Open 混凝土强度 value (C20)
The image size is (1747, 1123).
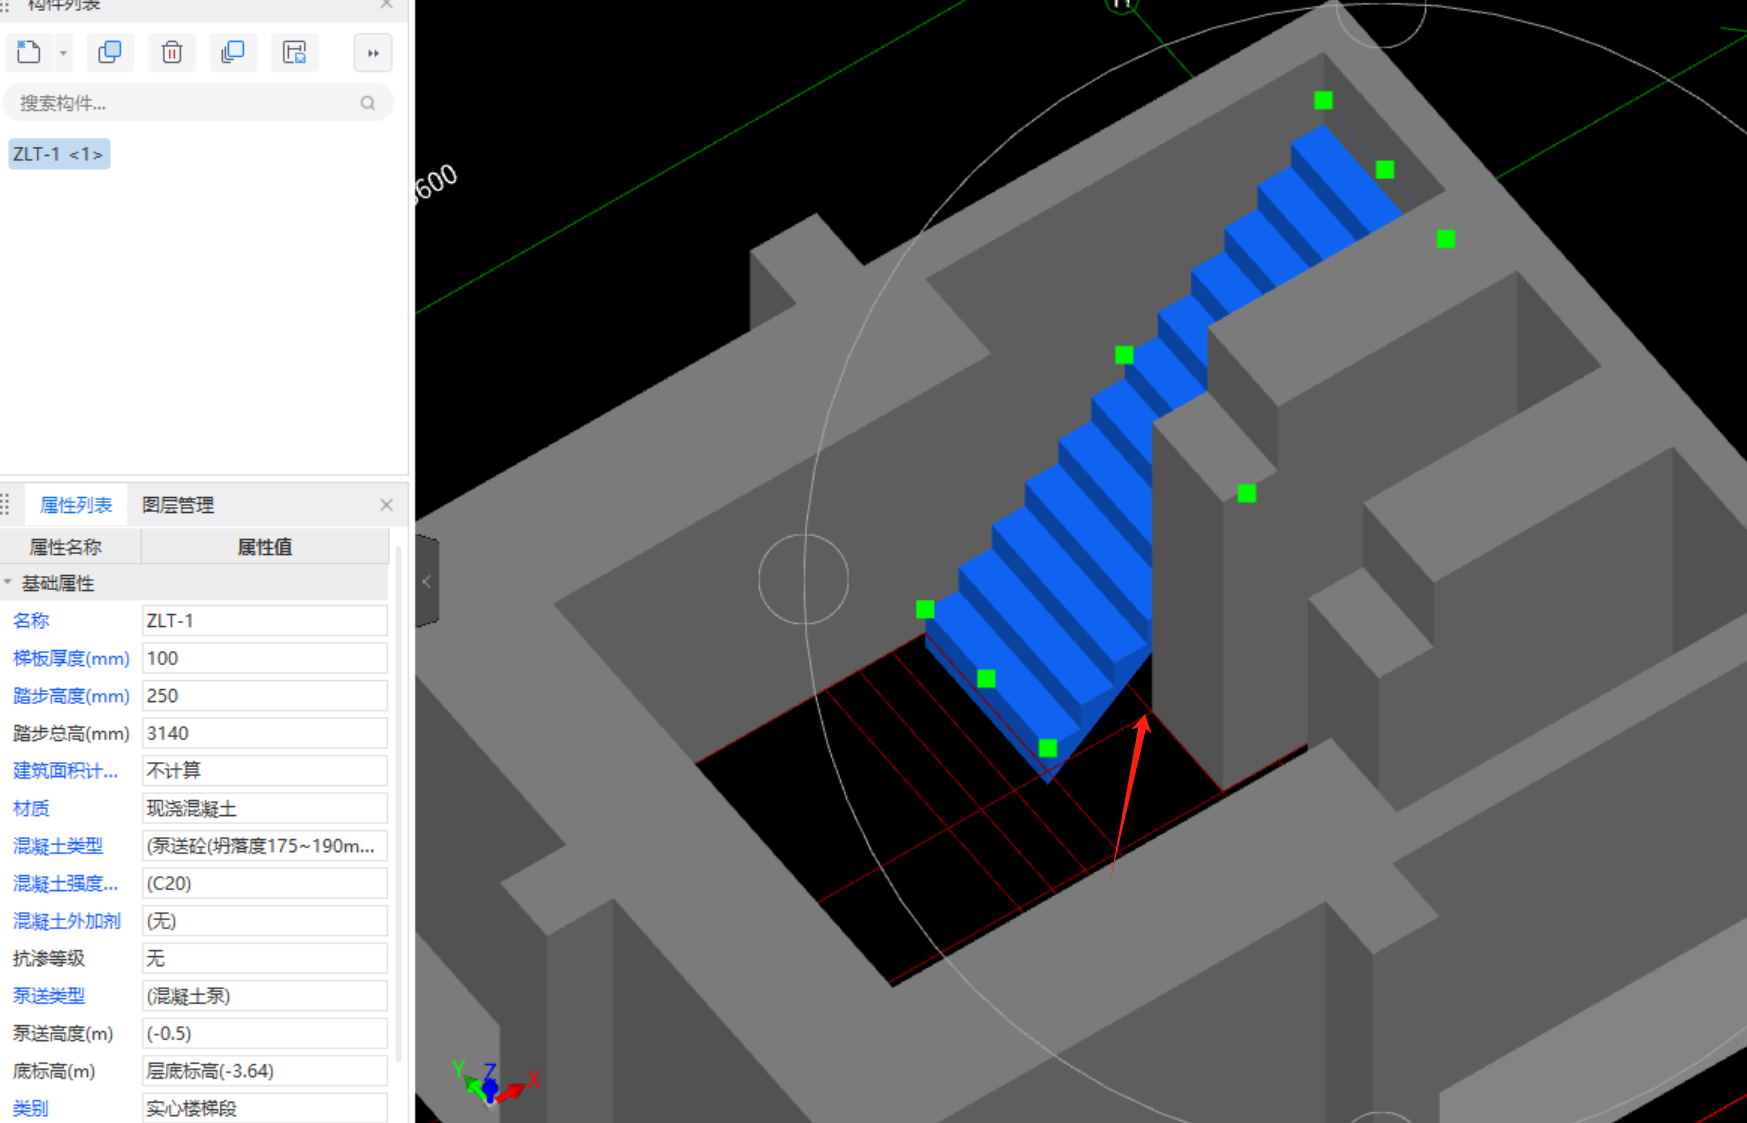point(265,883)
